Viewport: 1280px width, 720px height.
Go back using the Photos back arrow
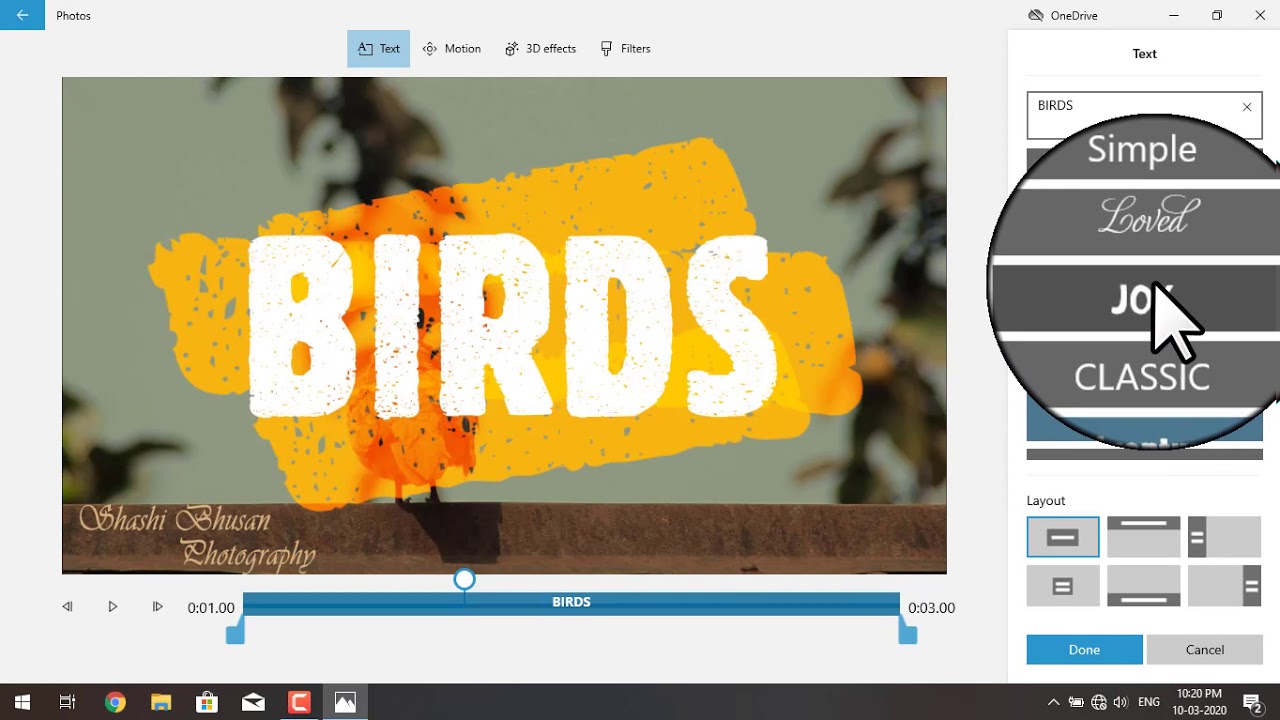tap(22, 15)
